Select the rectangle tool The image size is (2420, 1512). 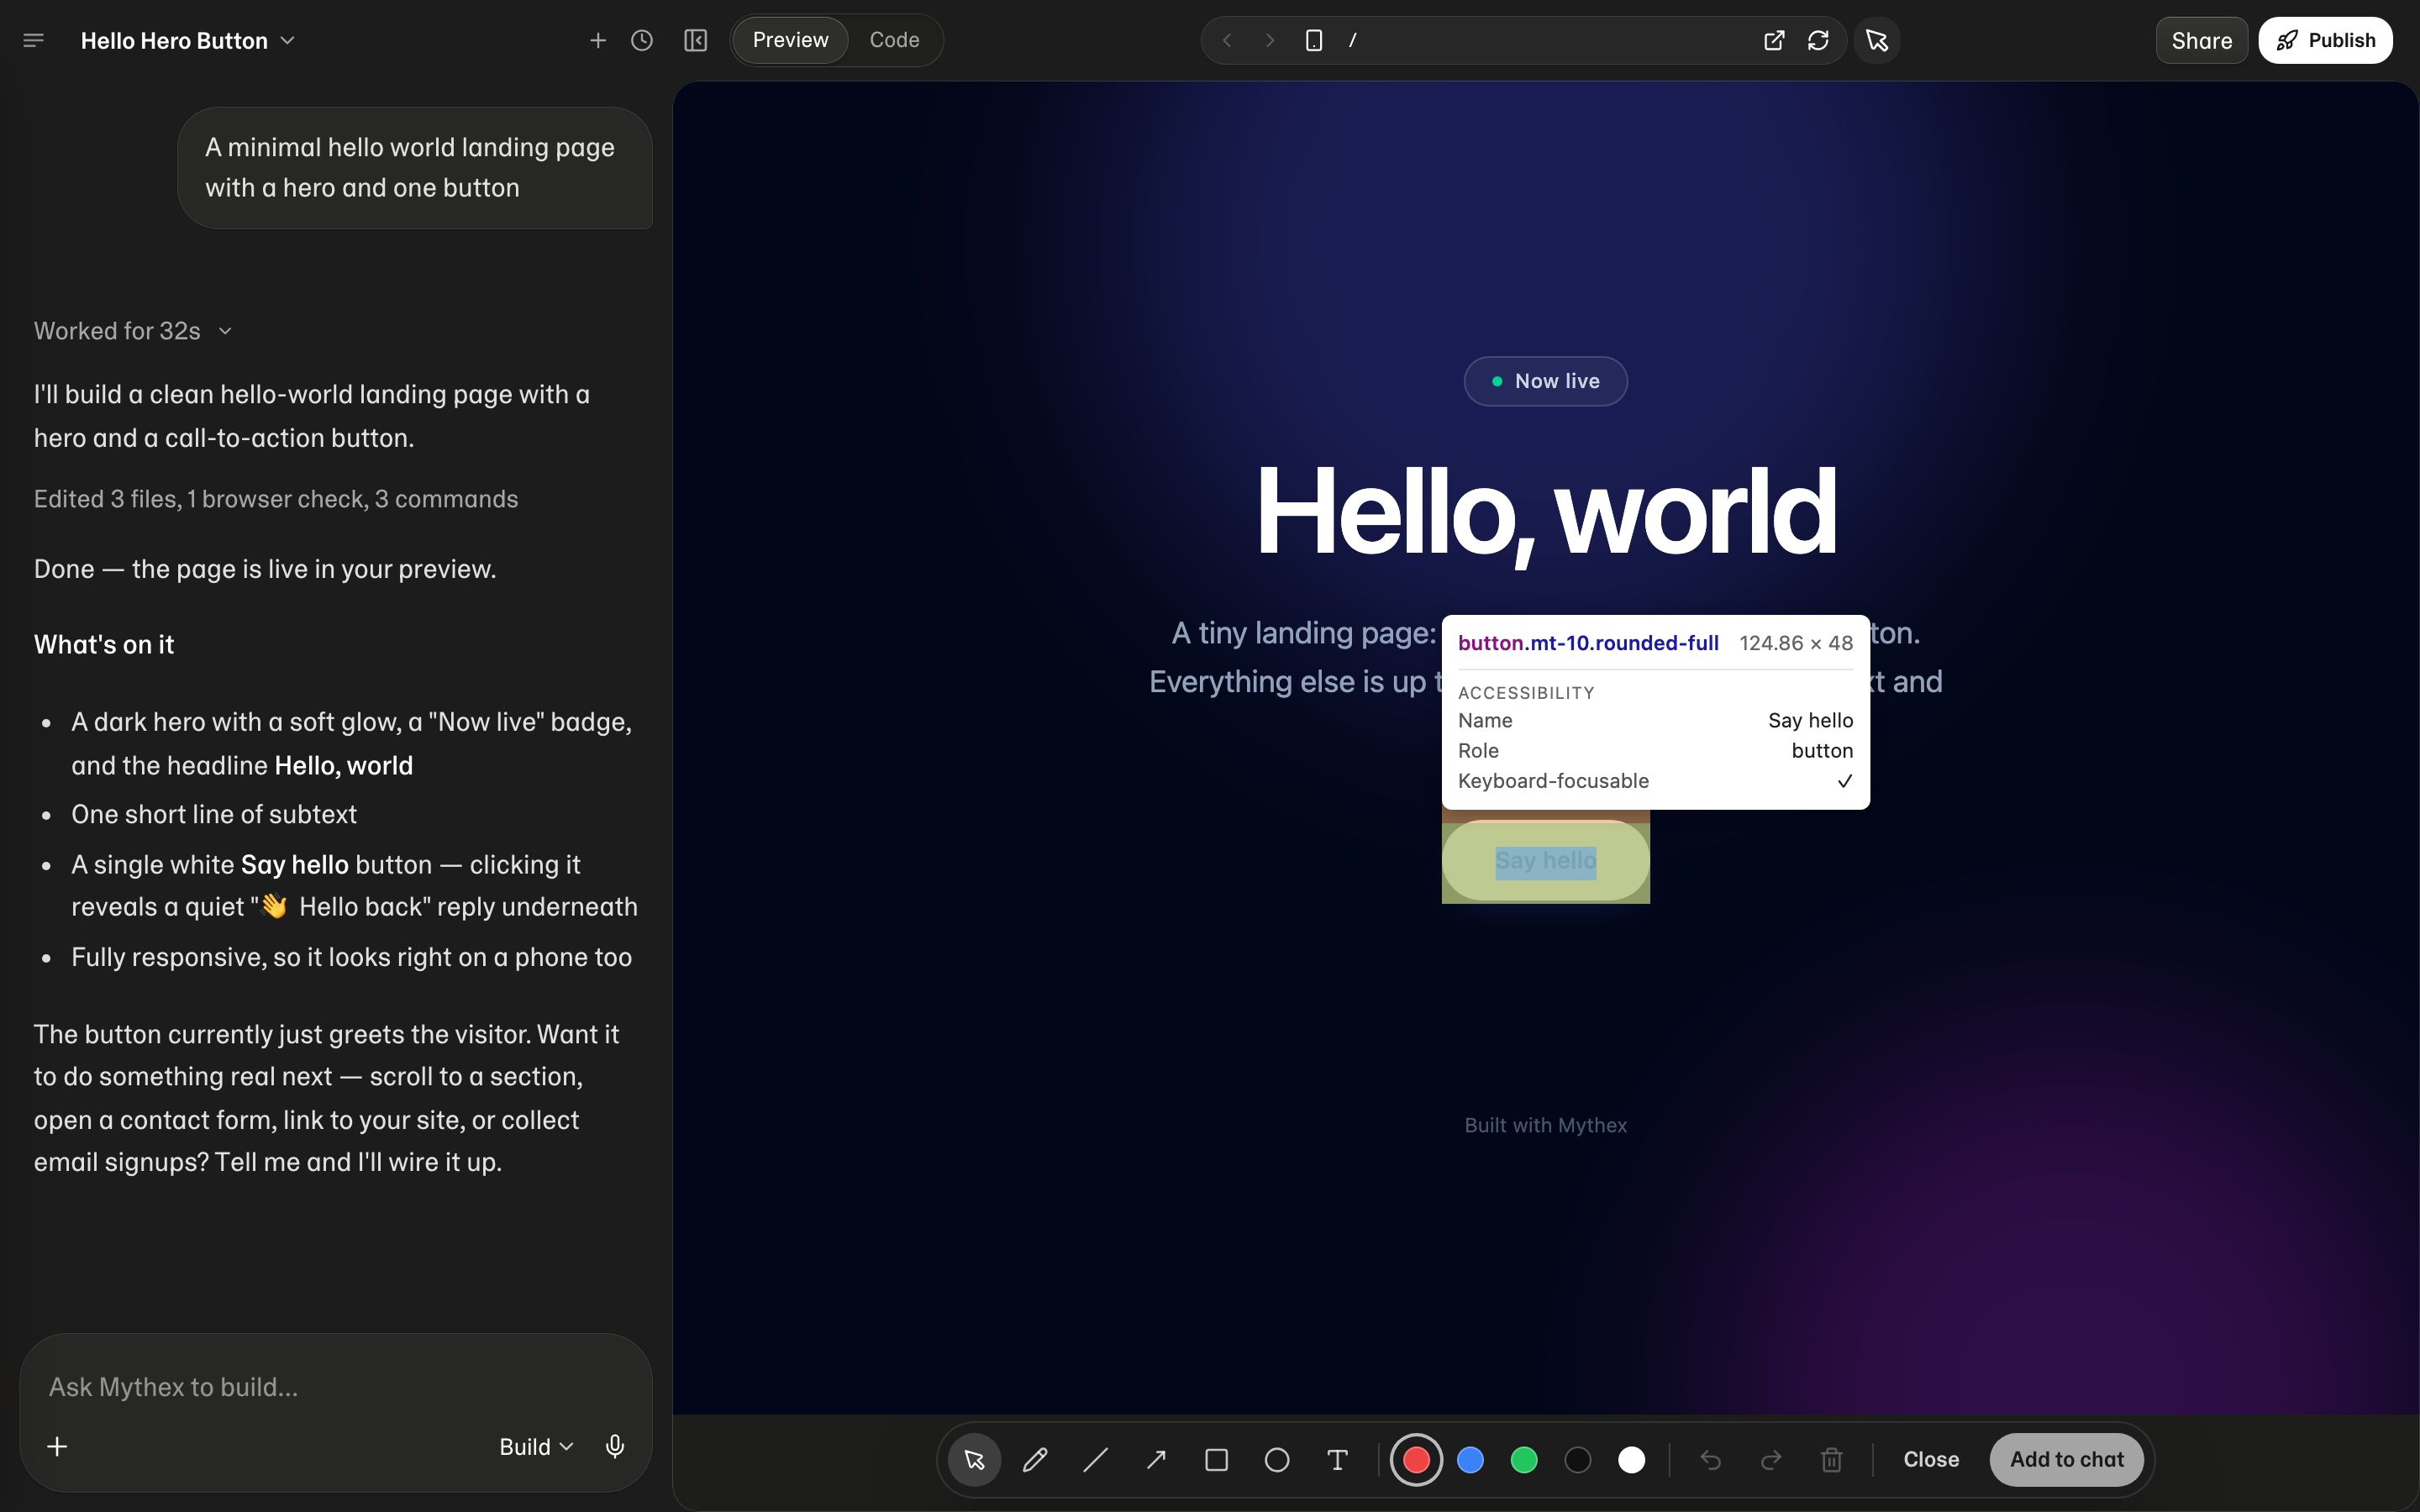point(1217,1460)
